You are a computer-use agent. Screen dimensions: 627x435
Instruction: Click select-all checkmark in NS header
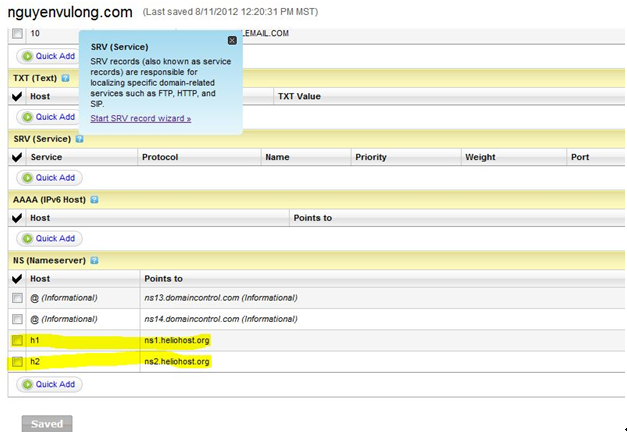click(x=17, y=279)
